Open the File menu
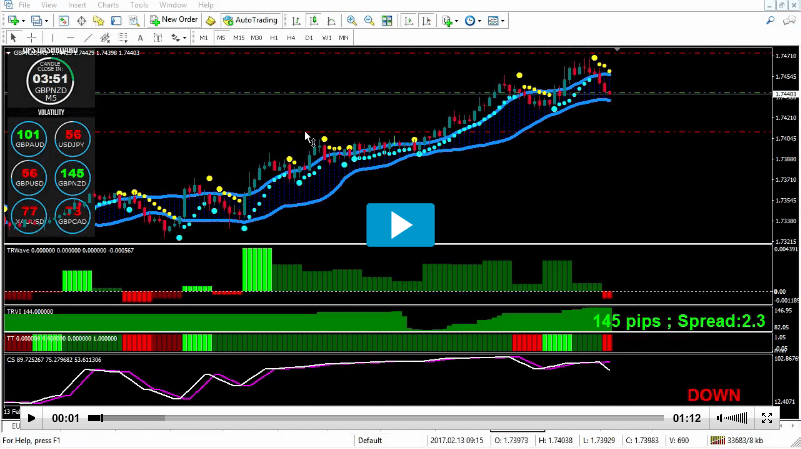This screenshot has width=801, height=449. pyautogui.click(x=24, y=5)
